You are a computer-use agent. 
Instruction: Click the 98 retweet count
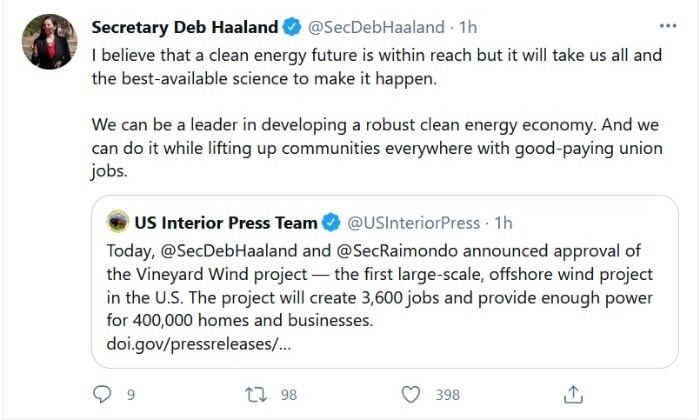[x=288, y=395]
